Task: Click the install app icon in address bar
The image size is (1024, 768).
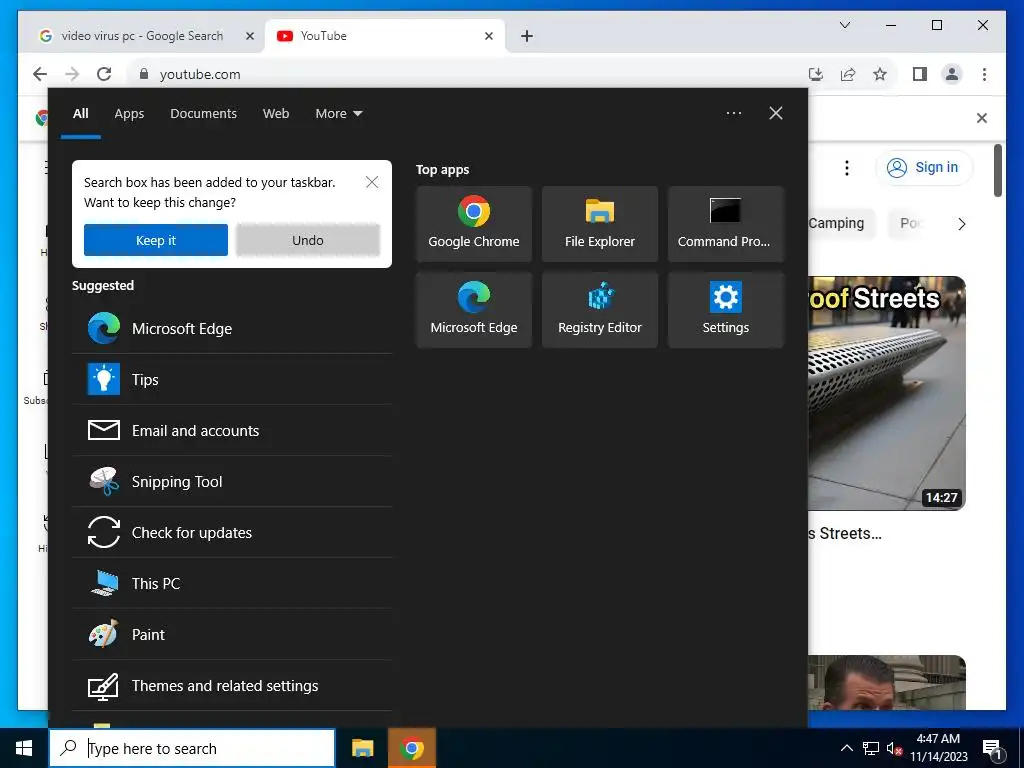Action: 816,74
